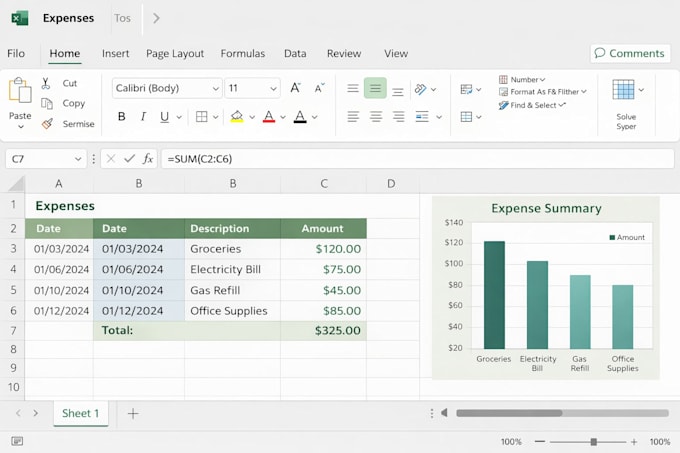Confirm formula with checkmark icon
The height and width of the screenshot is (453, 680).
click(129, 159)
